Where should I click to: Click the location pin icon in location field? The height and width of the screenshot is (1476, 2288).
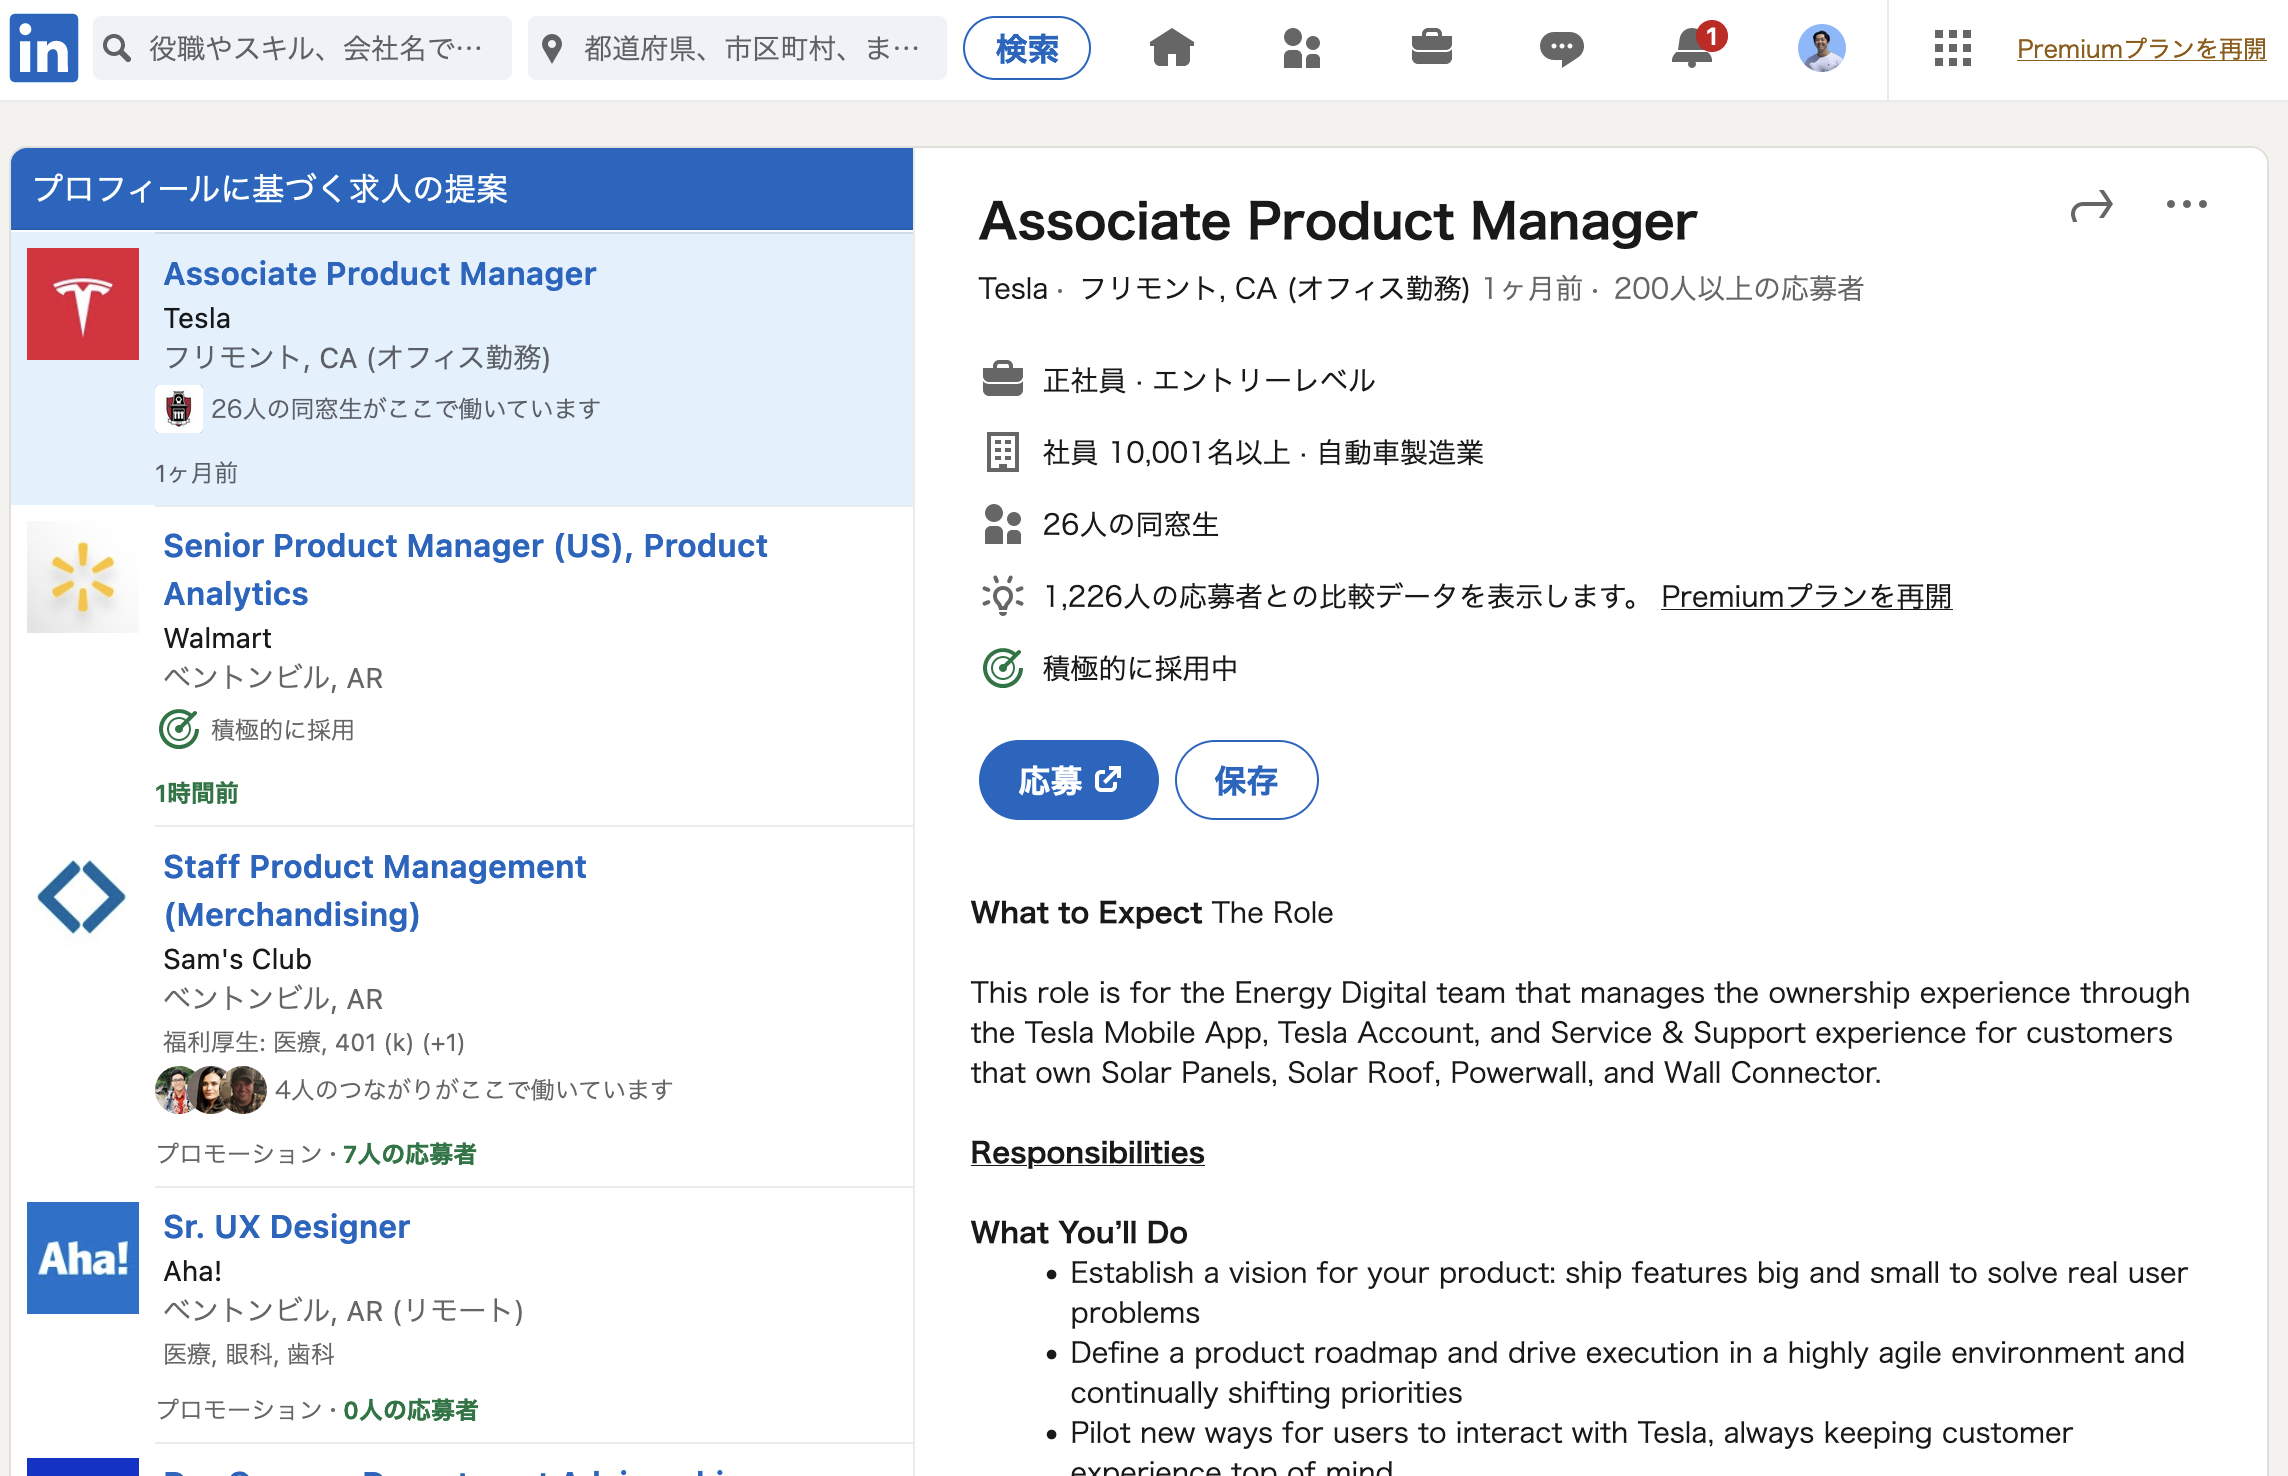tap(552, 48)
